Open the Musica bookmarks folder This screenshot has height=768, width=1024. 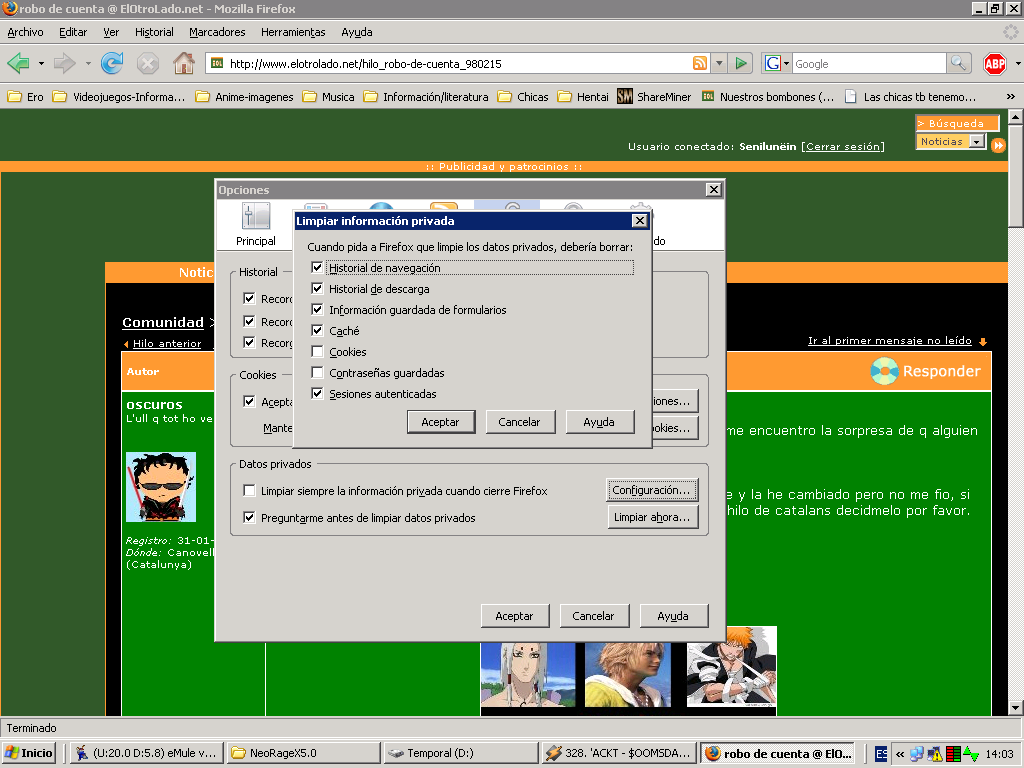[x=328, y=97]
